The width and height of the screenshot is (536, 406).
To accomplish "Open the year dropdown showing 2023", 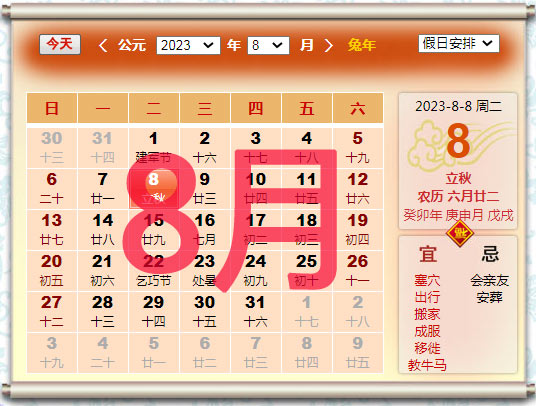I will coord(188,45).
